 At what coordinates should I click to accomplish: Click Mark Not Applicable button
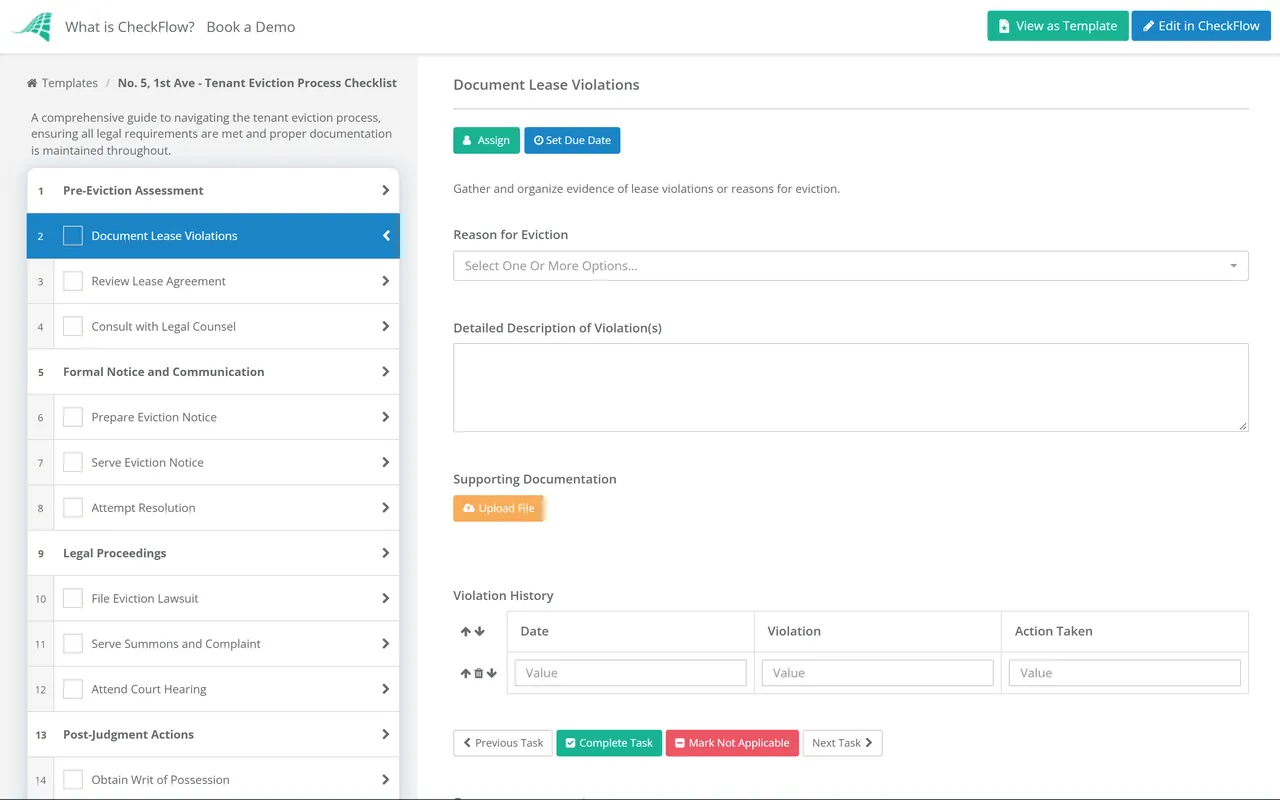point(732,743)
